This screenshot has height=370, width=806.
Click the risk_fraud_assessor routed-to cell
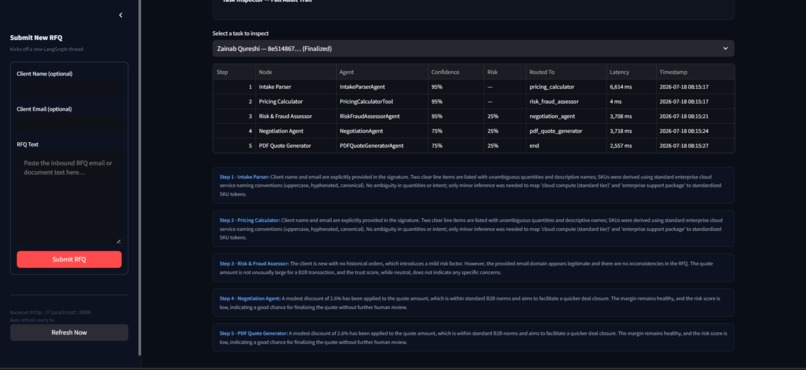tap(566, 102)
